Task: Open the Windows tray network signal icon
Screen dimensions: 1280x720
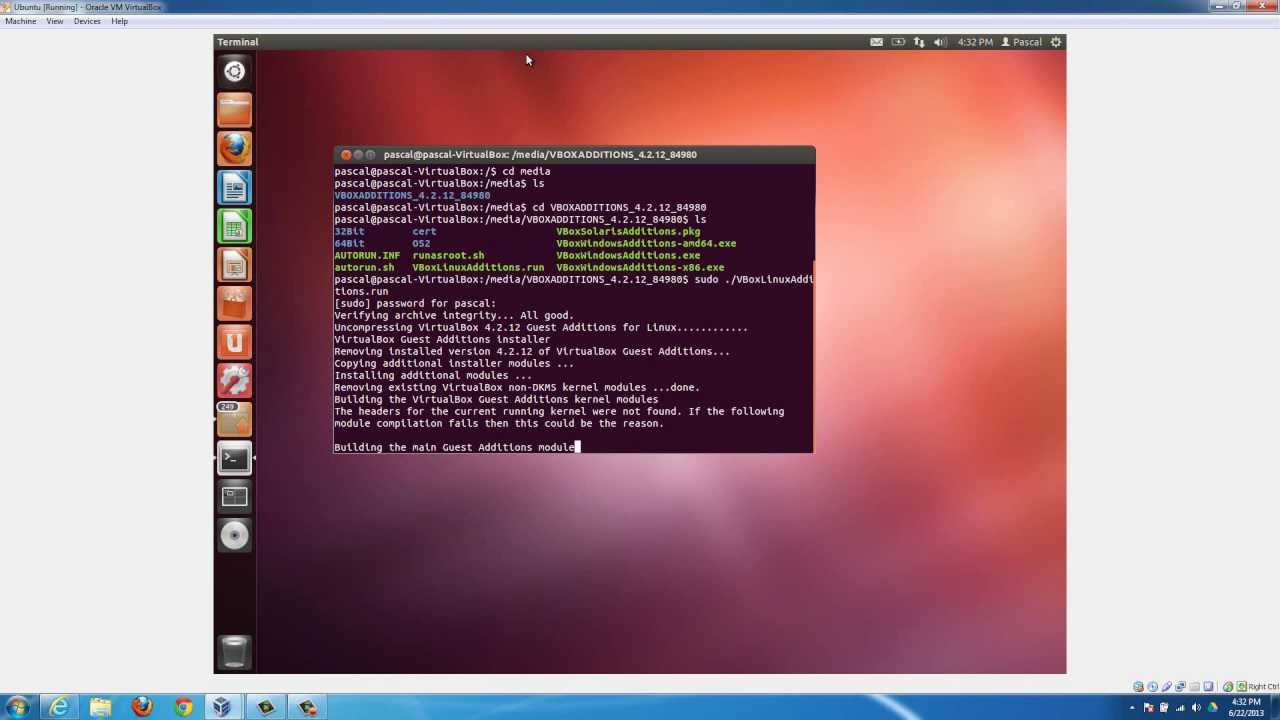Action: point(1180,708)
